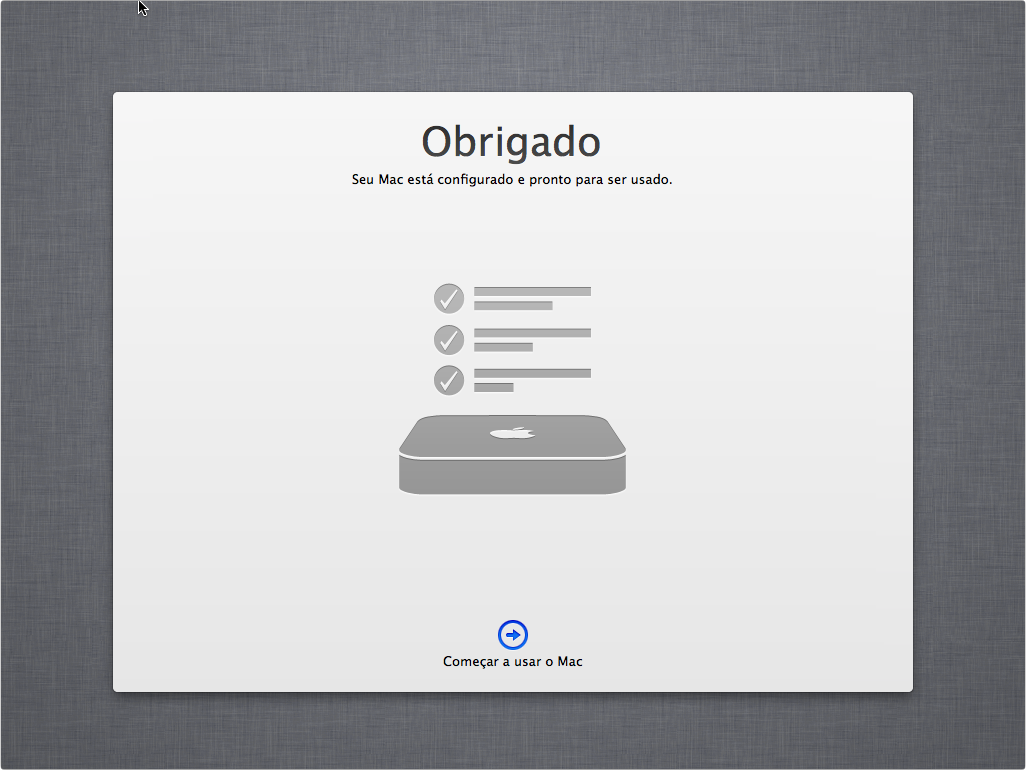Click the gray linen background left of the panel
The image size is (1026, 770).
pos(56,390)
